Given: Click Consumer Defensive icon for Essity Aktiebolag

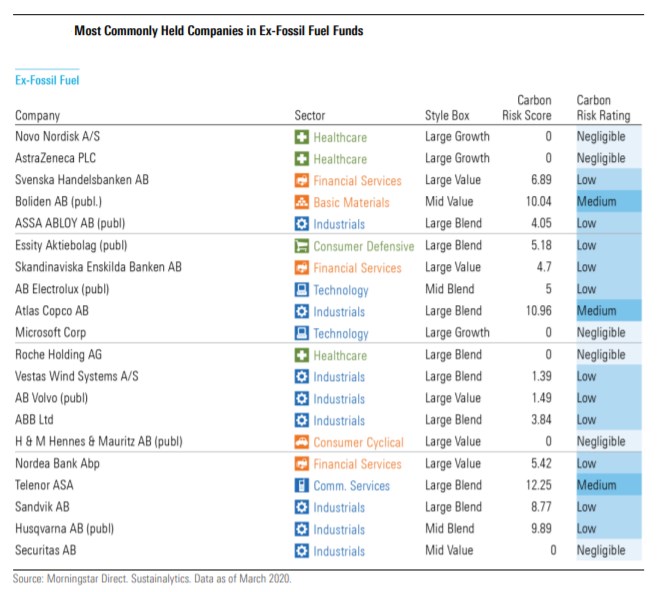Looking at the screenshot, I should (301, 246).
